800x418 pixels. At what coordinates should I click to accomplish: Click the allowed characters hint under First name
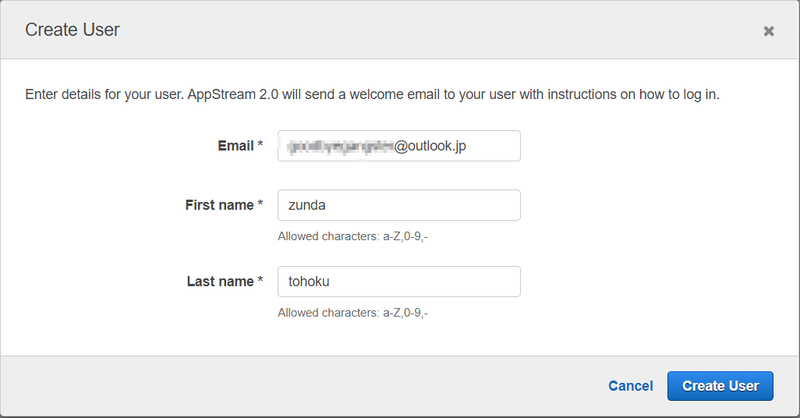coord(359,237)
